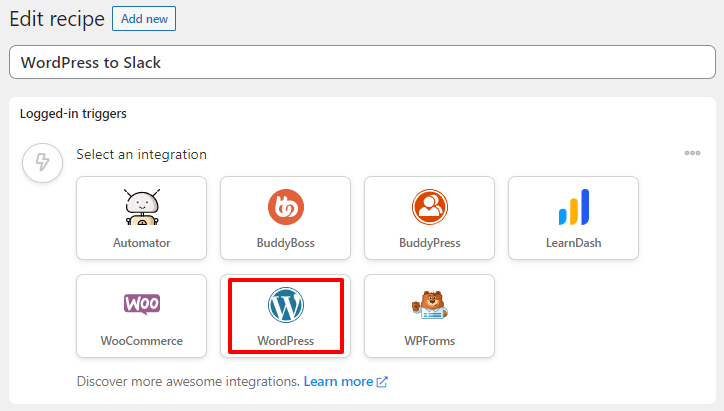
Task: Choose the BuddyBoss integration
Action: pyautogui.click(x=285, y=218)
